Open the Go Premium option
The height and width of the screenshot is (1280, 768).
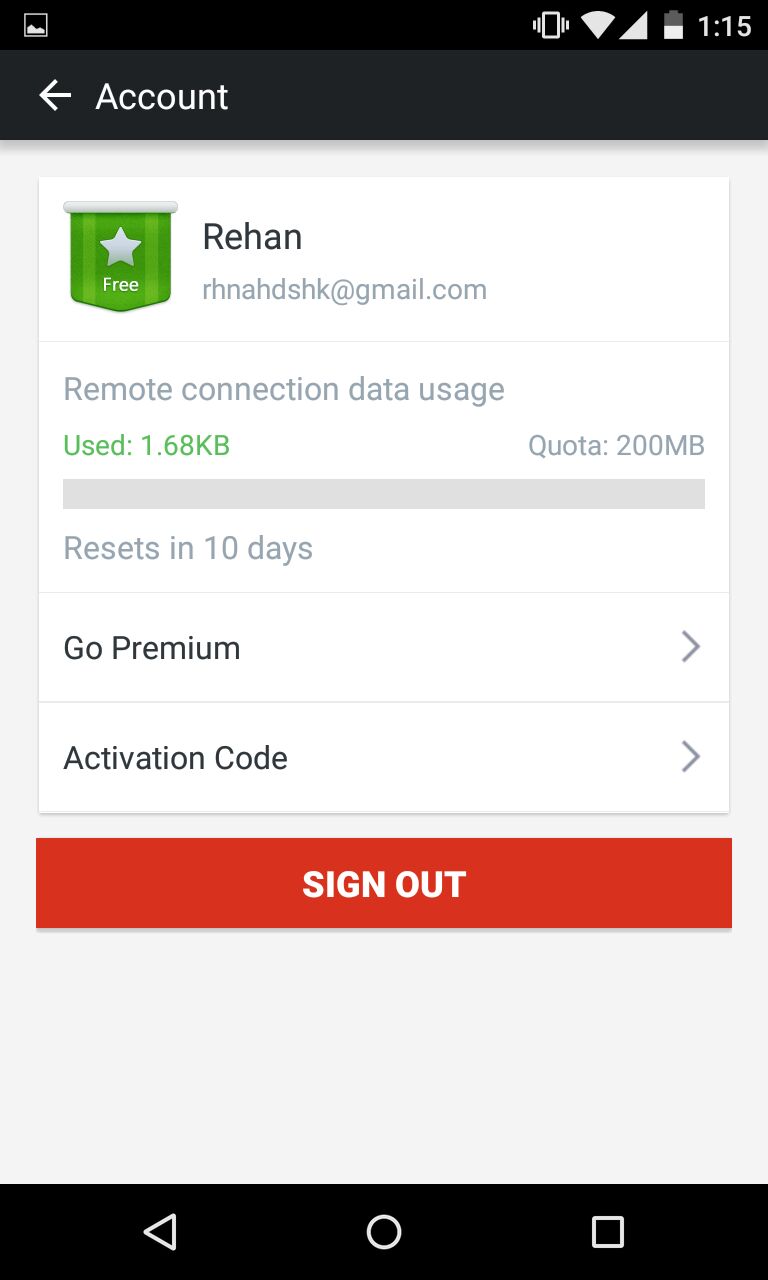click(x=152, y=648)
